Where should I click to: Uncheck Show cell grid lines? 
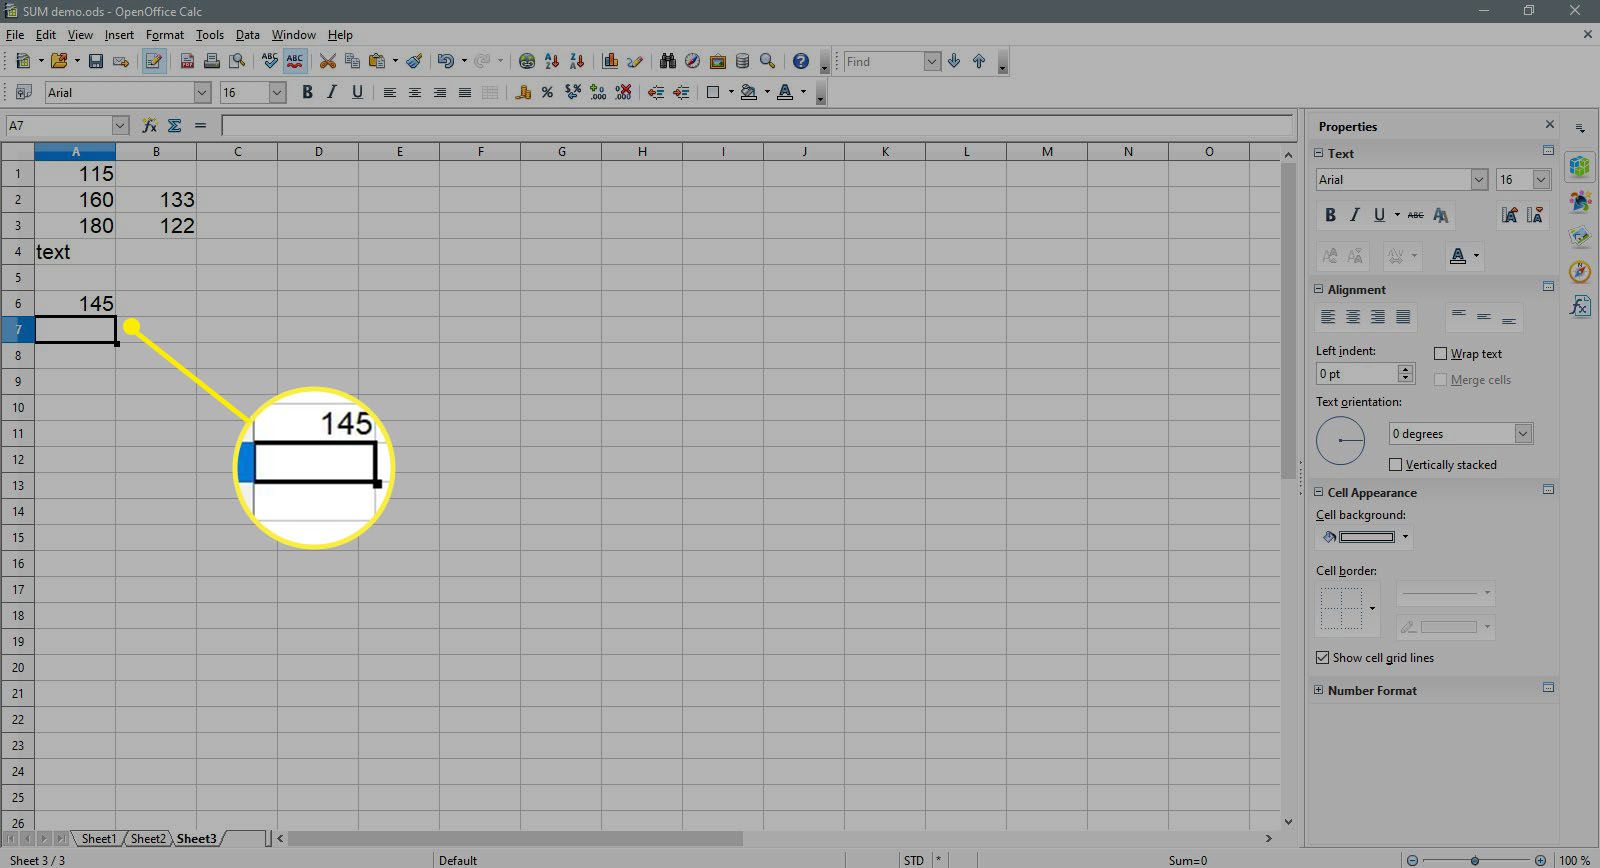click(1323, 658)
